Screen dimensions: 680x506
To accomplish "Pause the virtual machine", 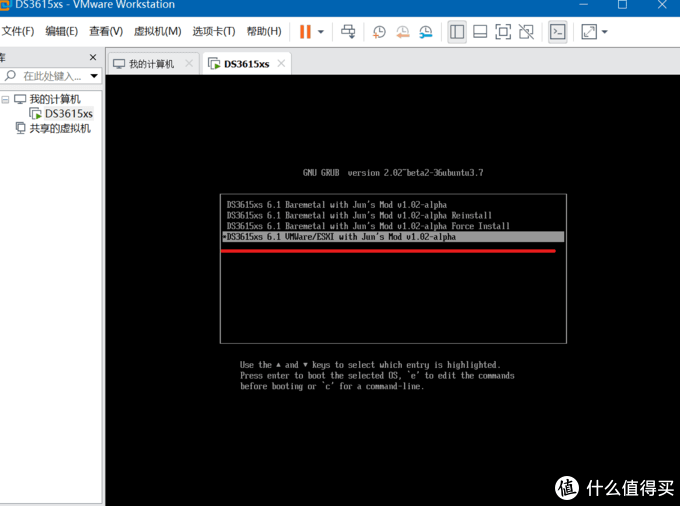I will point(305,32).
